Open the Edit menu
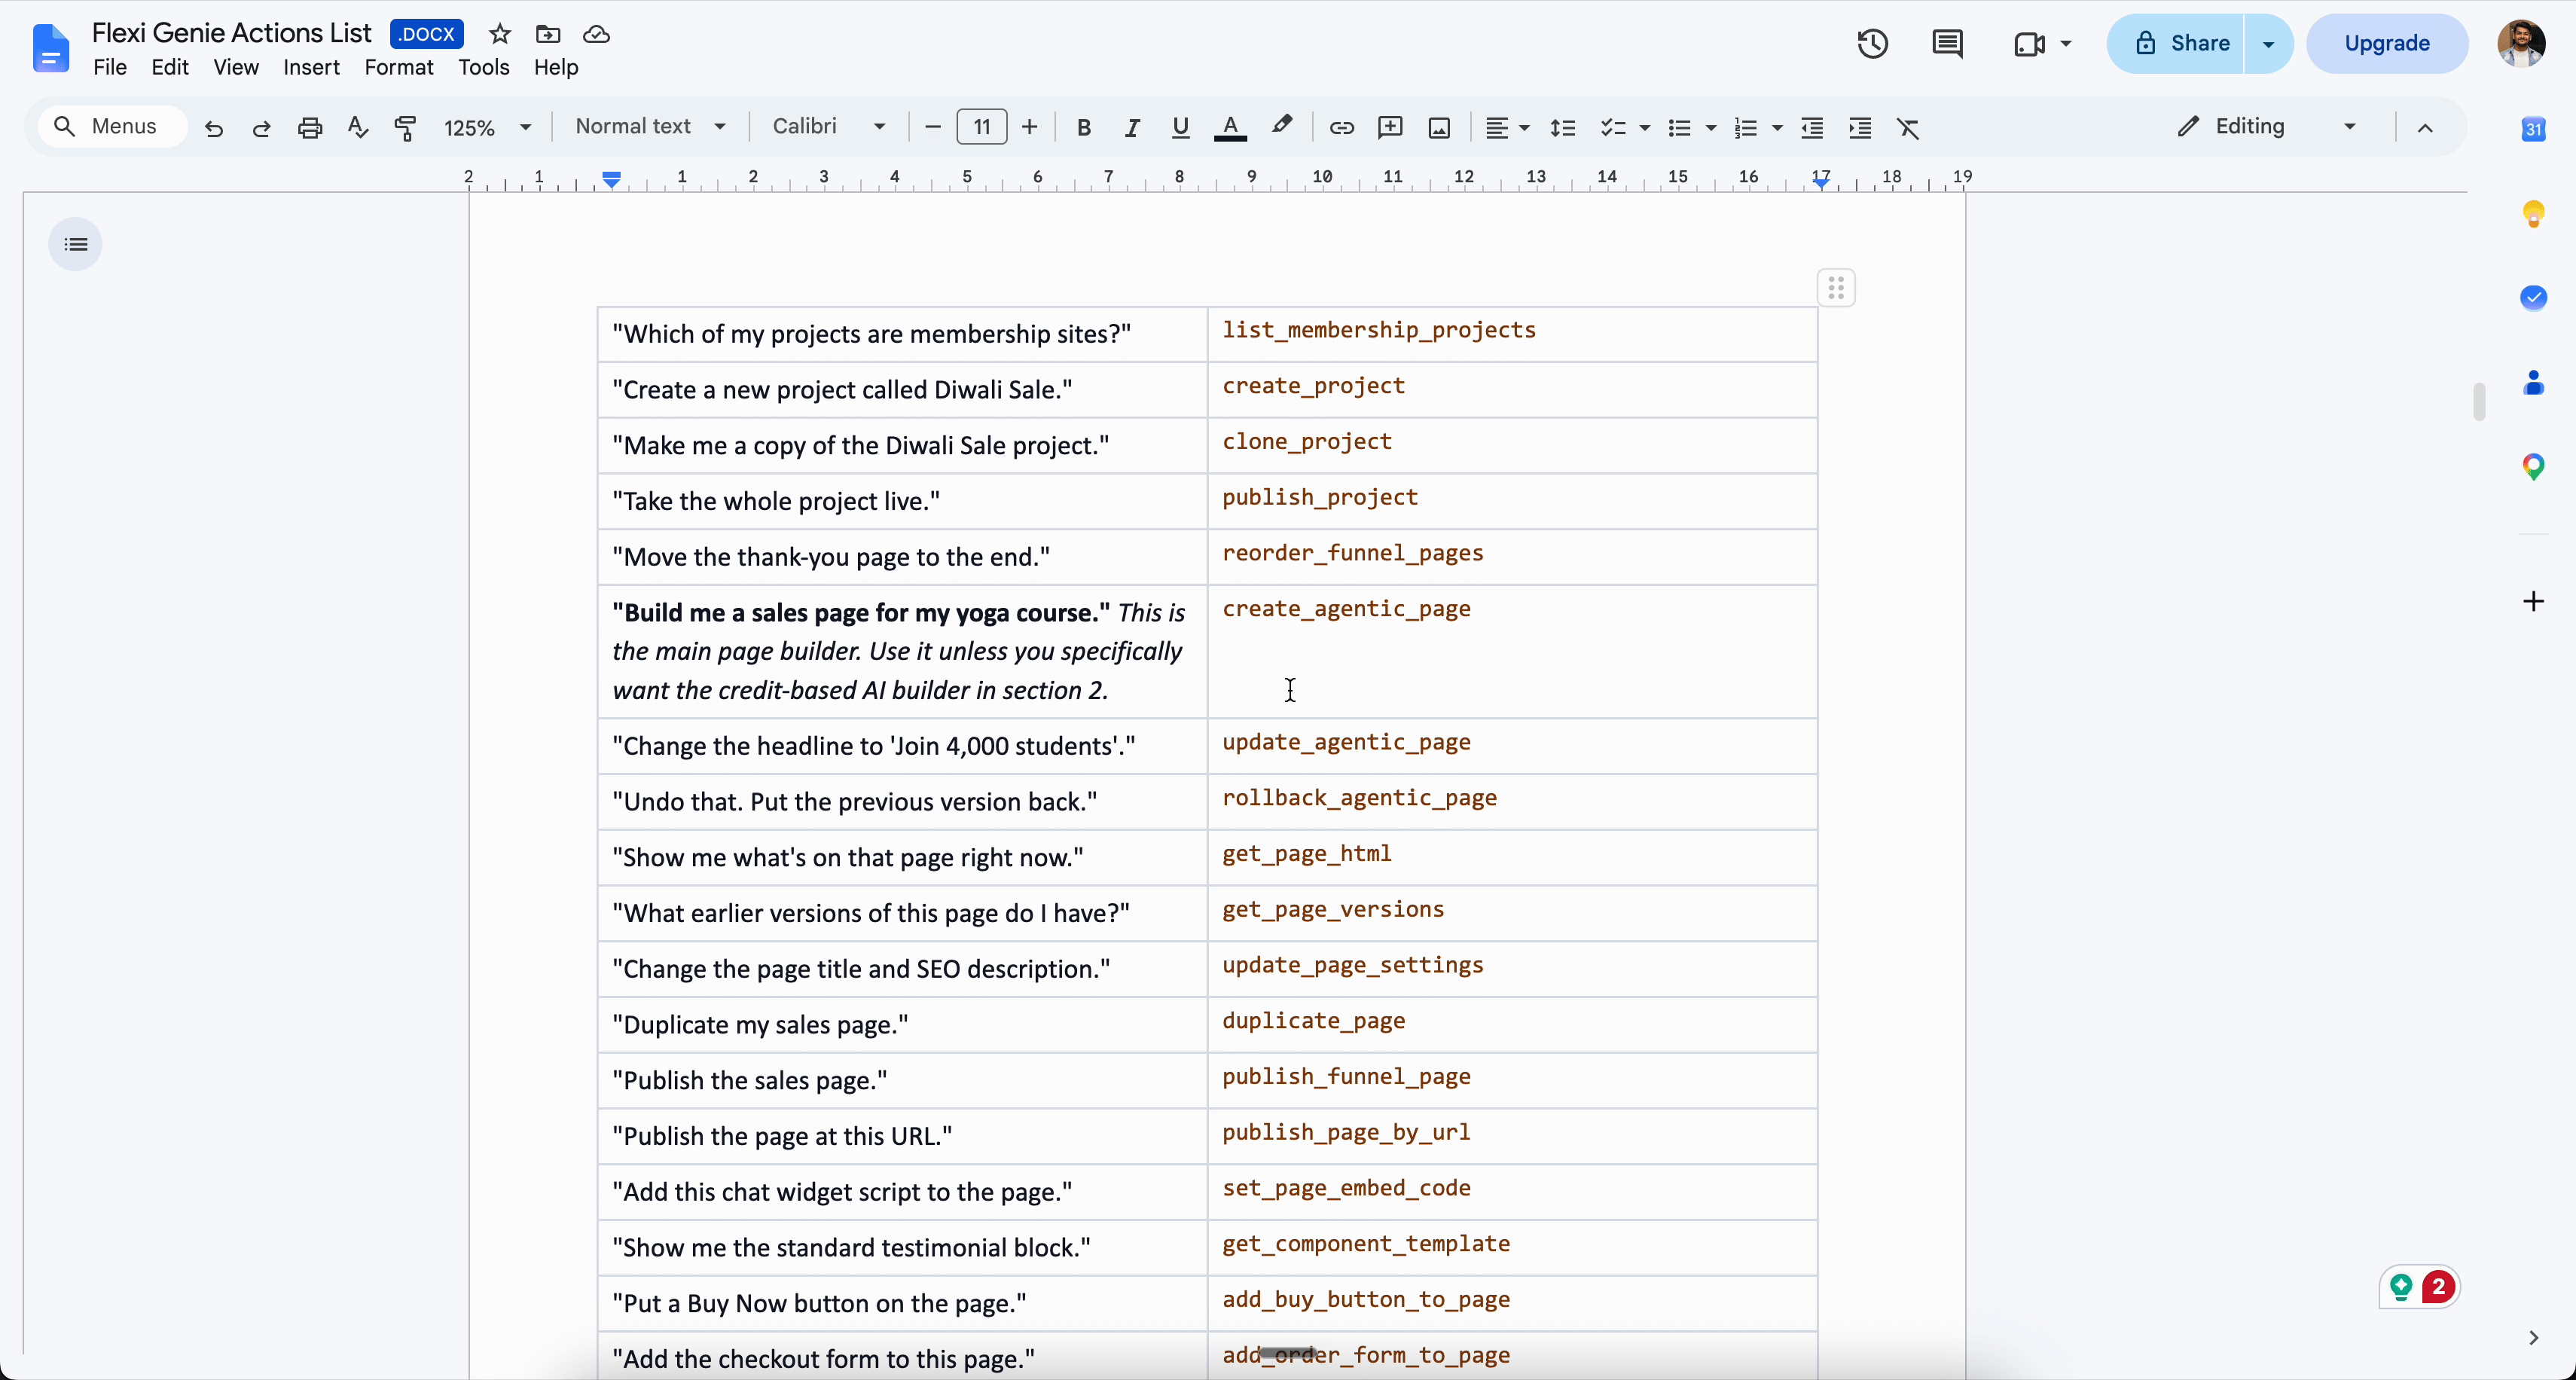Screen dimensions: 2576x1380 [x=170, y=68]
